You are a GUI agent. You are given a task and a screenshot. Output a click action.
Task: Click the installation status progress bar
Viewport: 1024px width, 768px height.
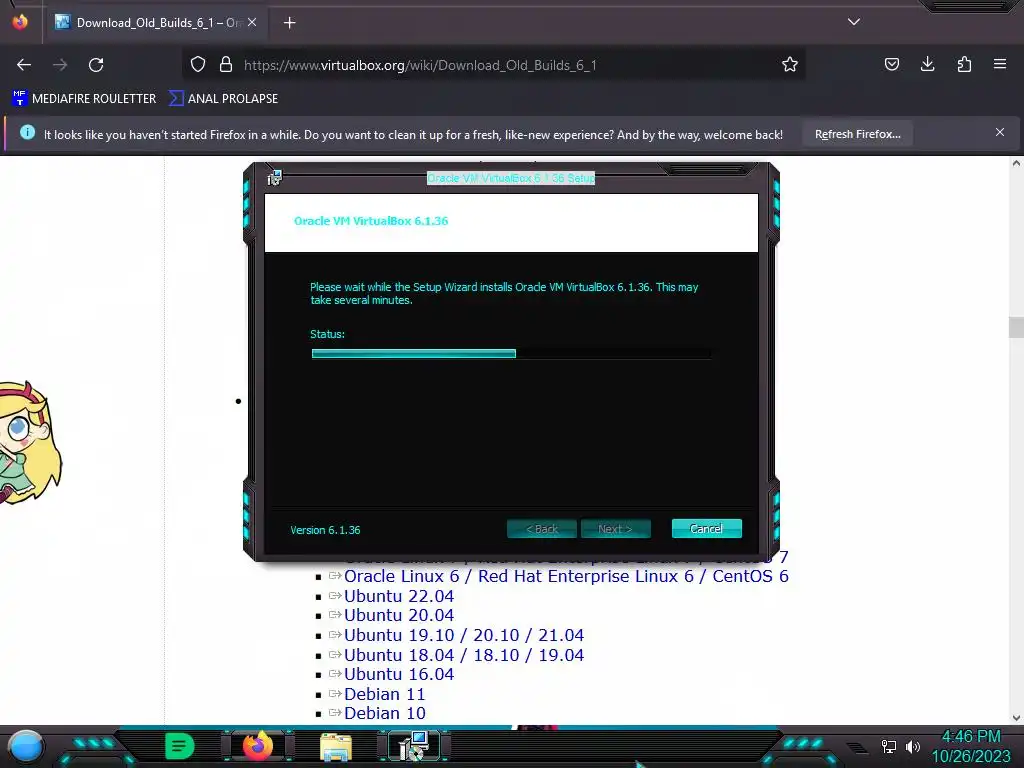(511, 353)
